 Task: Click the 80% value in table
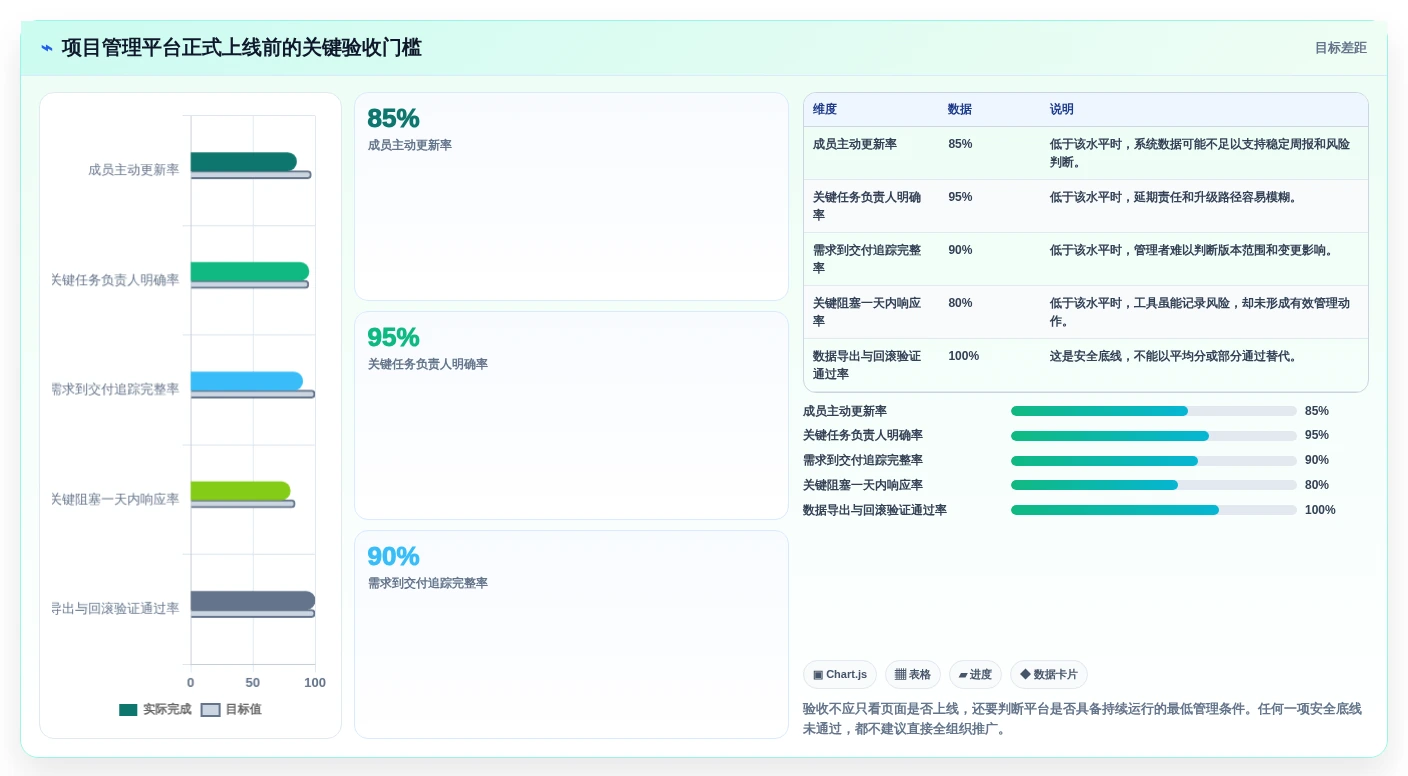[960, 303]
